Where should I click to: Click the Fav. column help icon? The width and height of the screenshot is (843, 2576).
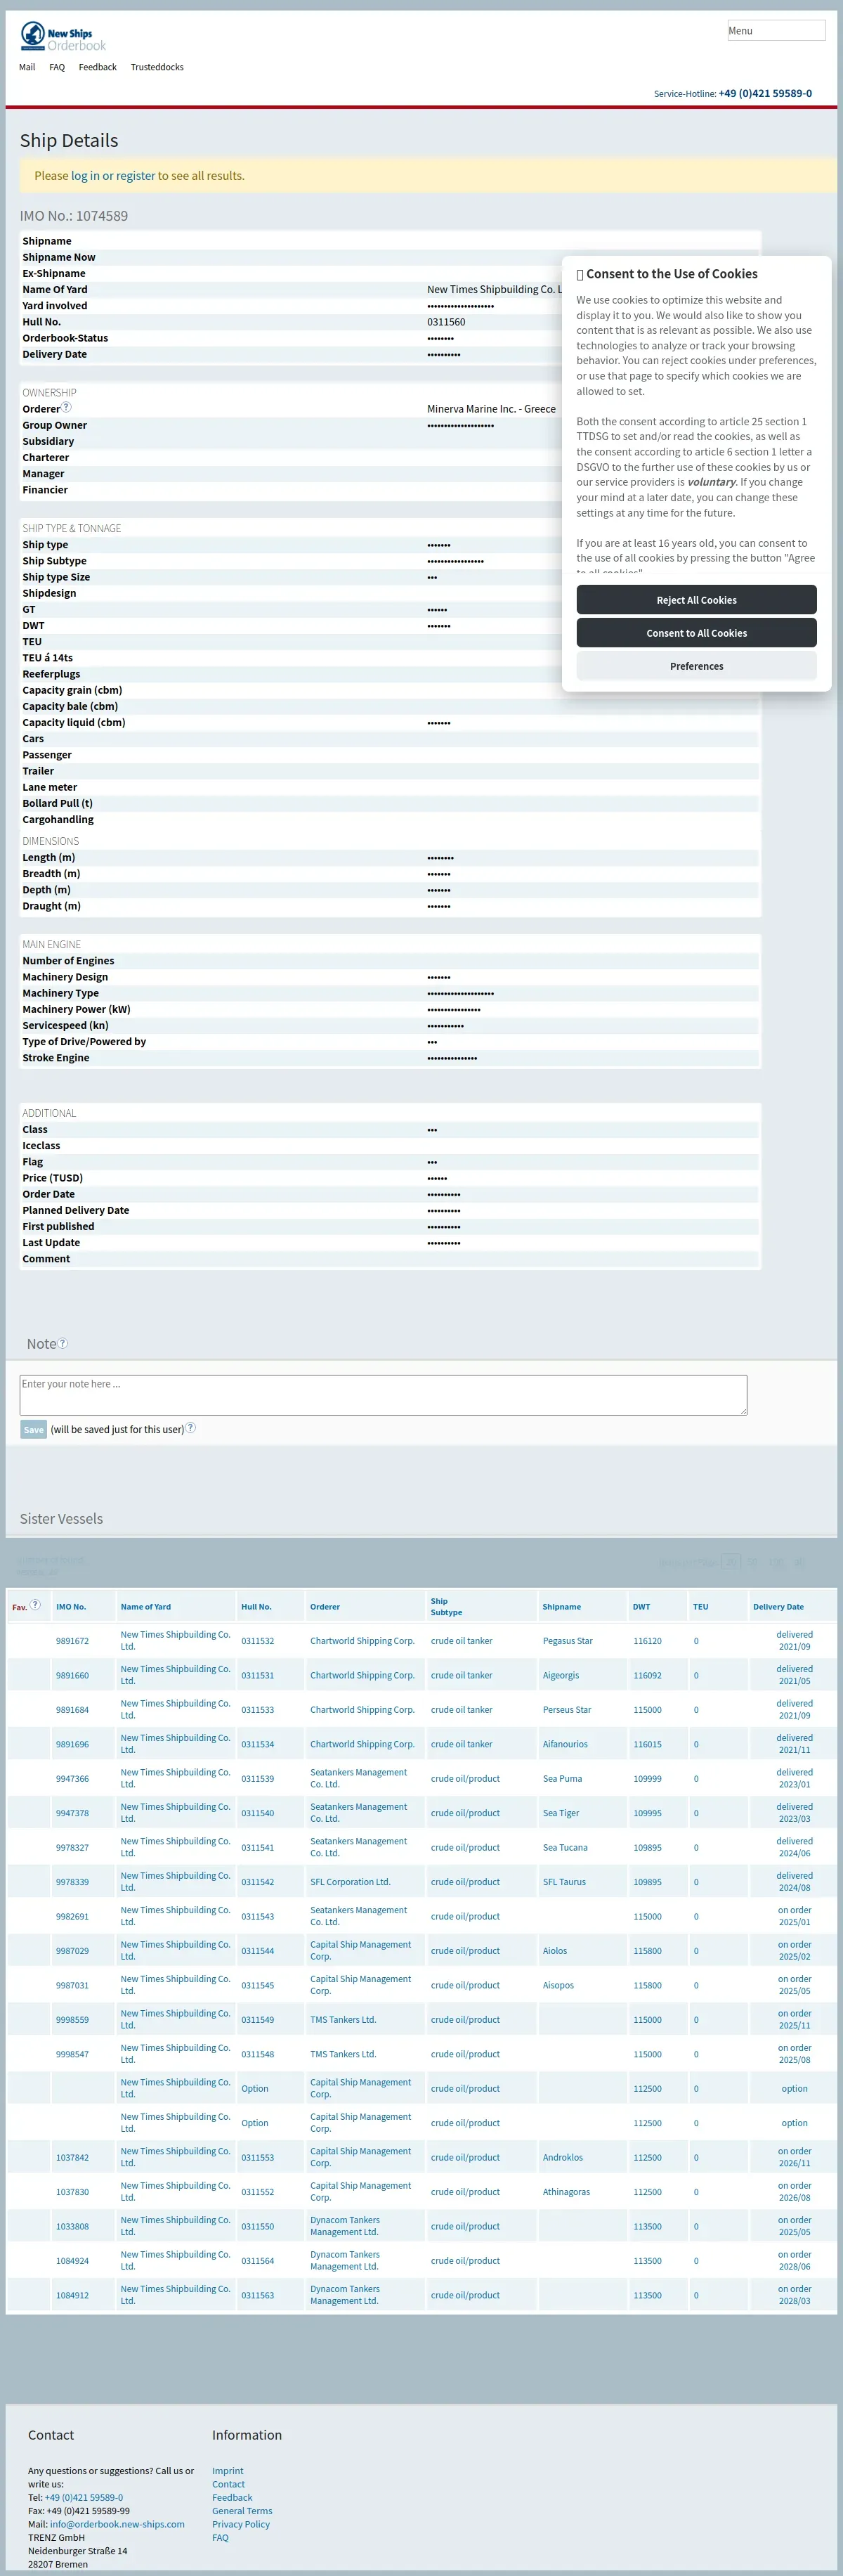pos(35,1605)
